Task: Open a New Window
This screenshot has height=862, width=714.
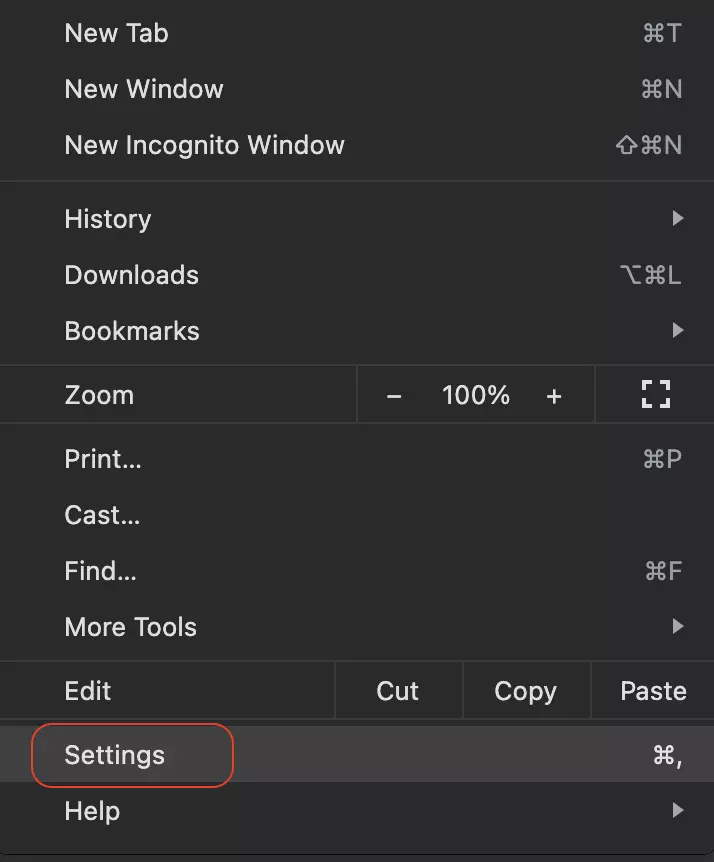Action: (144, 89)
